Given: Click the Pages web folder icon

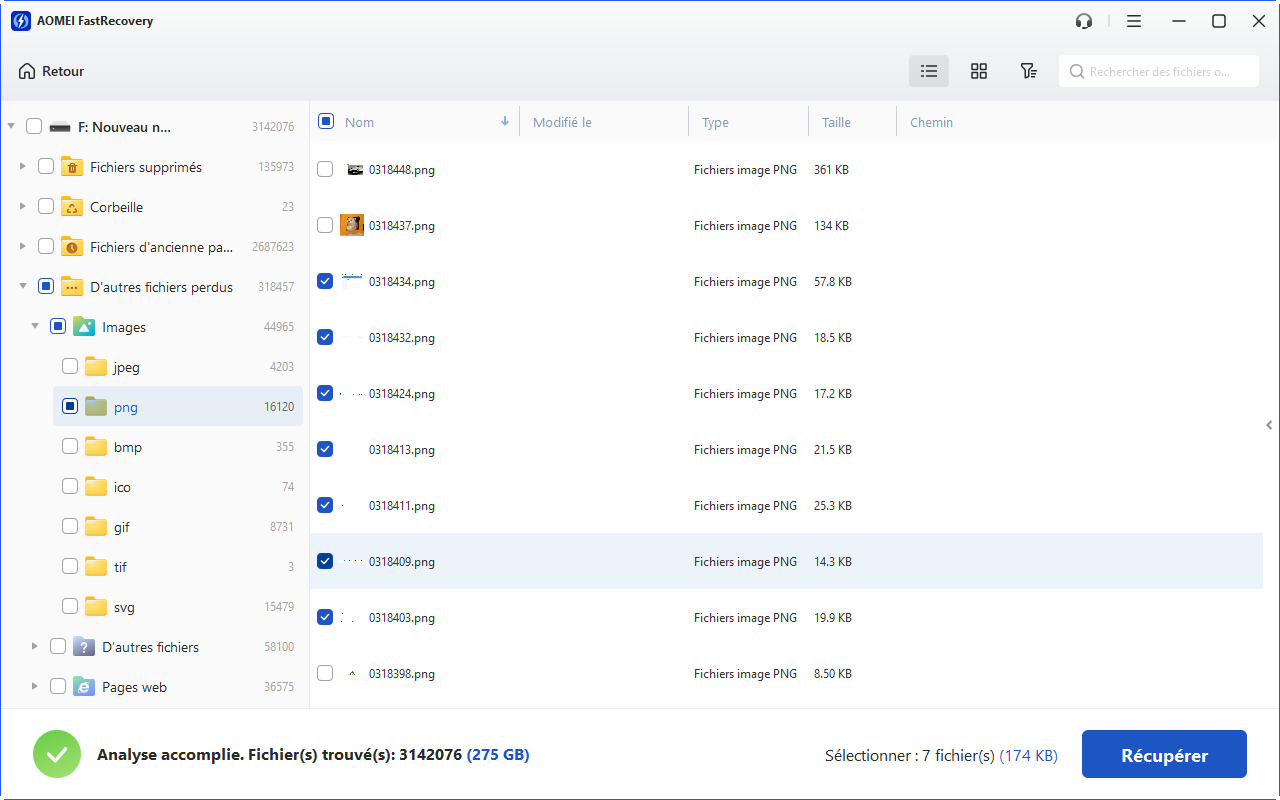Looking at the screenshot, I should (x=84, y=687).
